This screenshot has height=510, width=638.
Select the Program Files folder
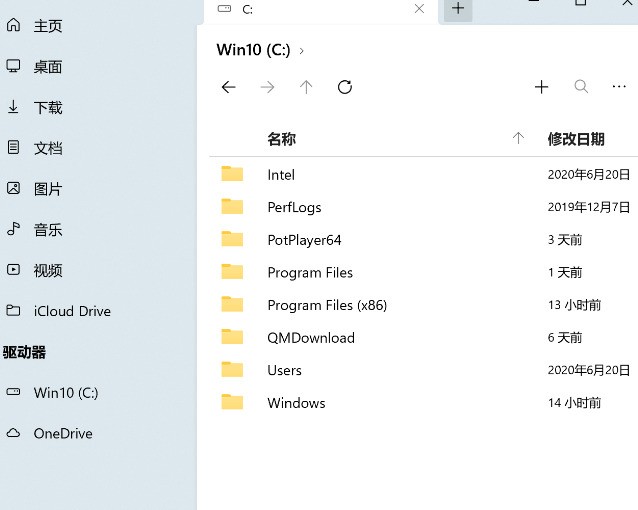point(310,273)
